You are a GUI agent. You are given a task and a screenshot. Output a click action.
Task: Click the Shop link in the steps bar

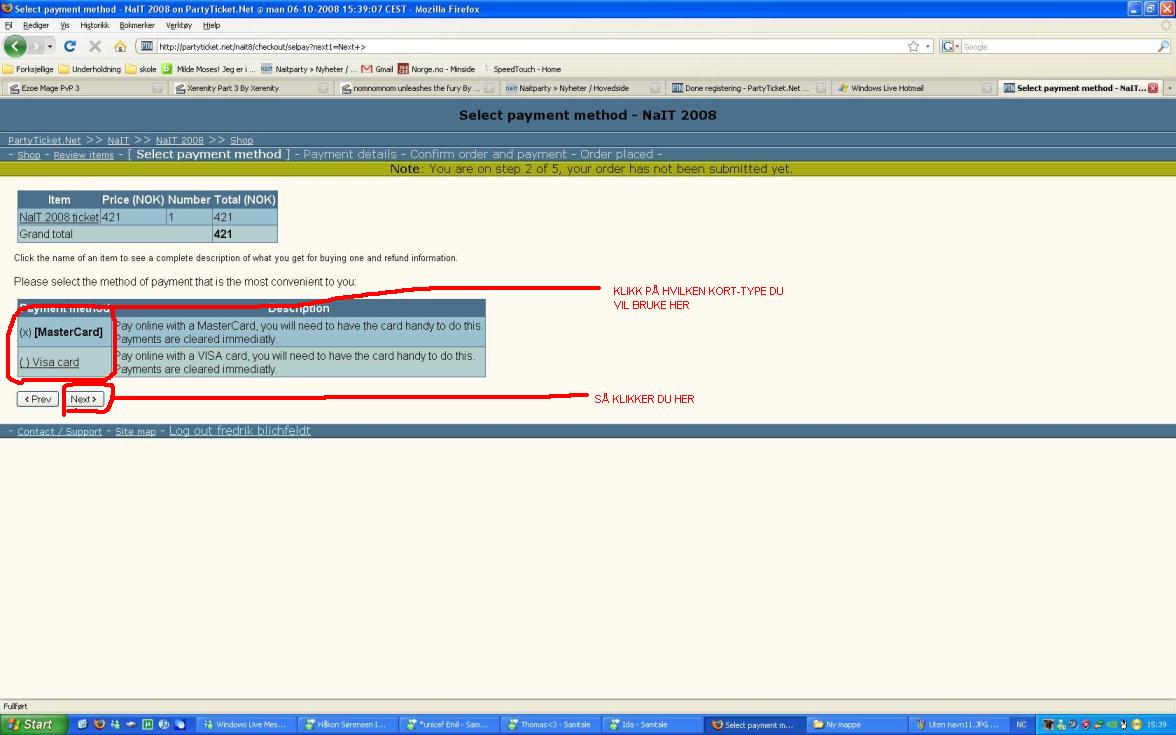click(x=28, y=155)
